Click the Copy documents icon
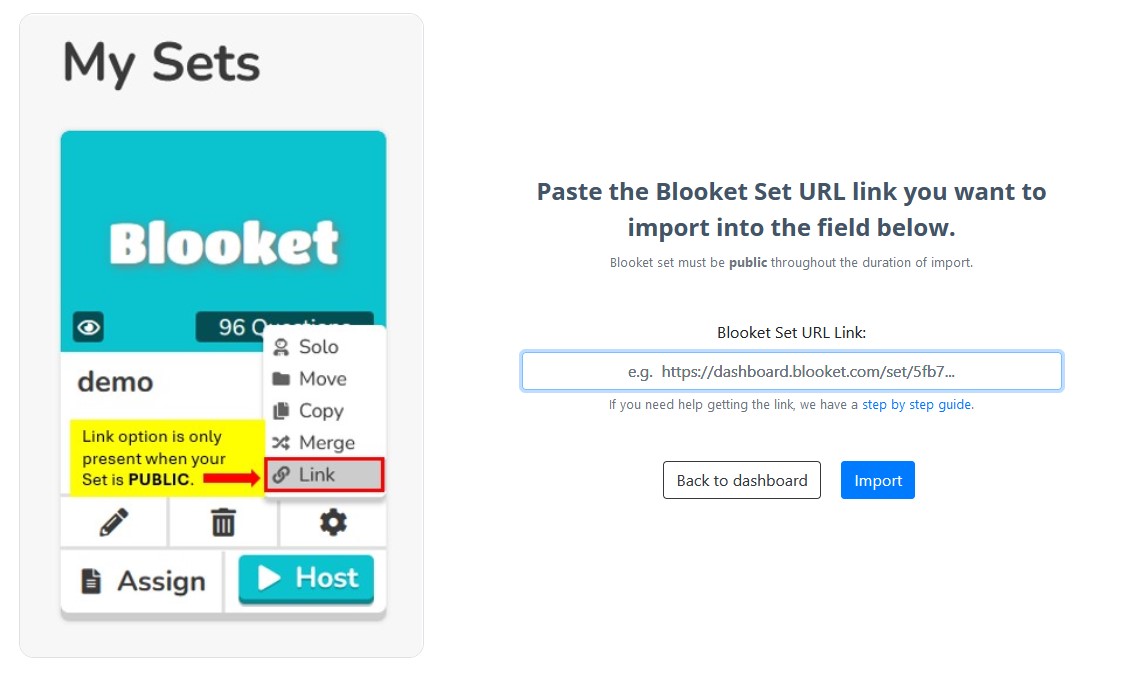The width and height of the screenshot is (1127, 673). tap(281, 411)
